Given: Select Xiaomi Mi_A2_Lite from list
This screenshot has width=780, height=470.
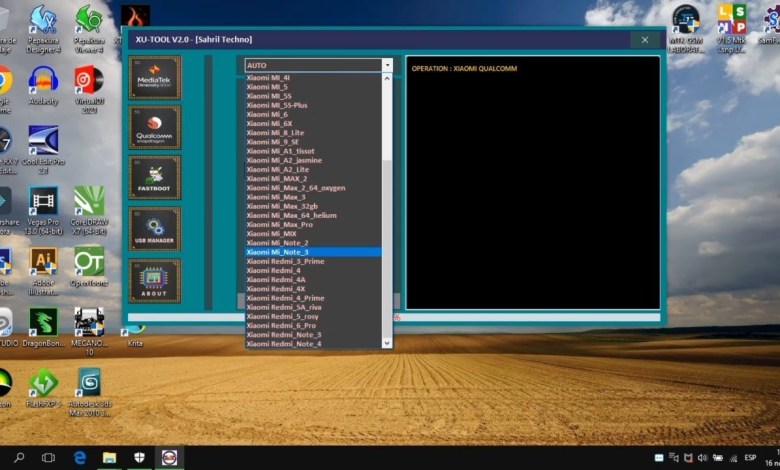Looking at the screenshot, I should pos(313,169).
